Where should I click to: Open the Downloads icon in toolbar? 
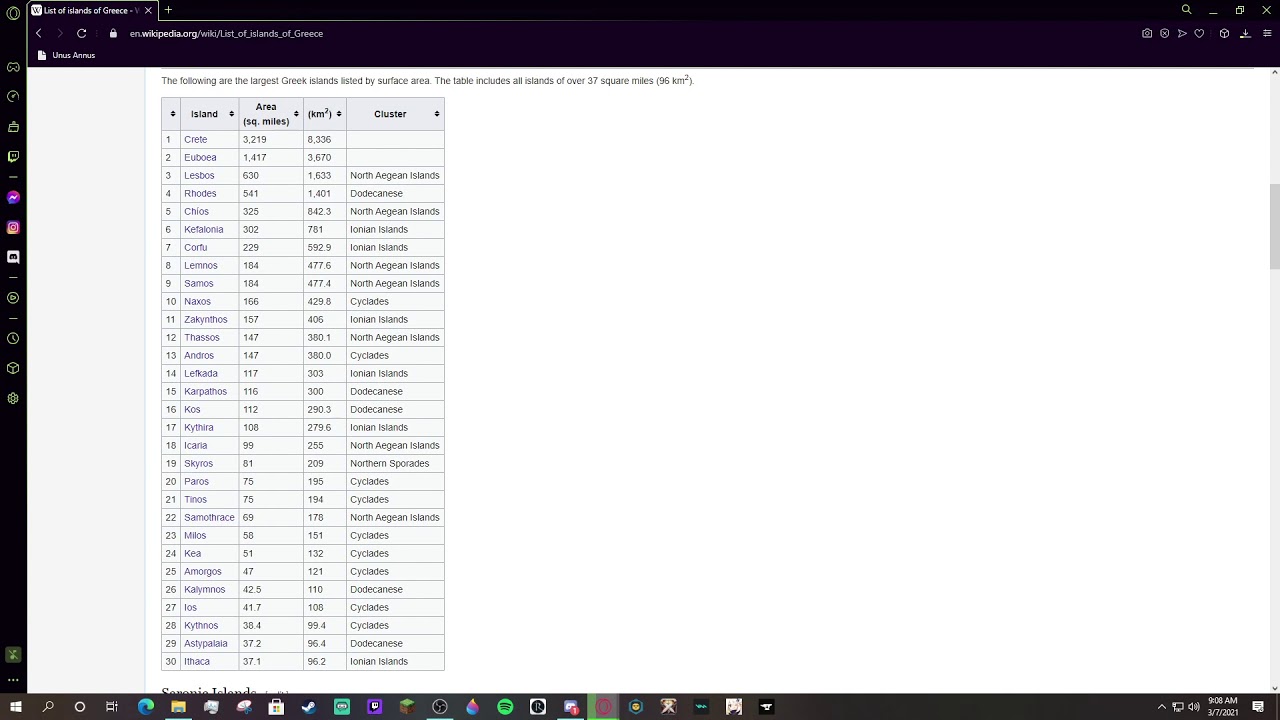point(1245,33)
